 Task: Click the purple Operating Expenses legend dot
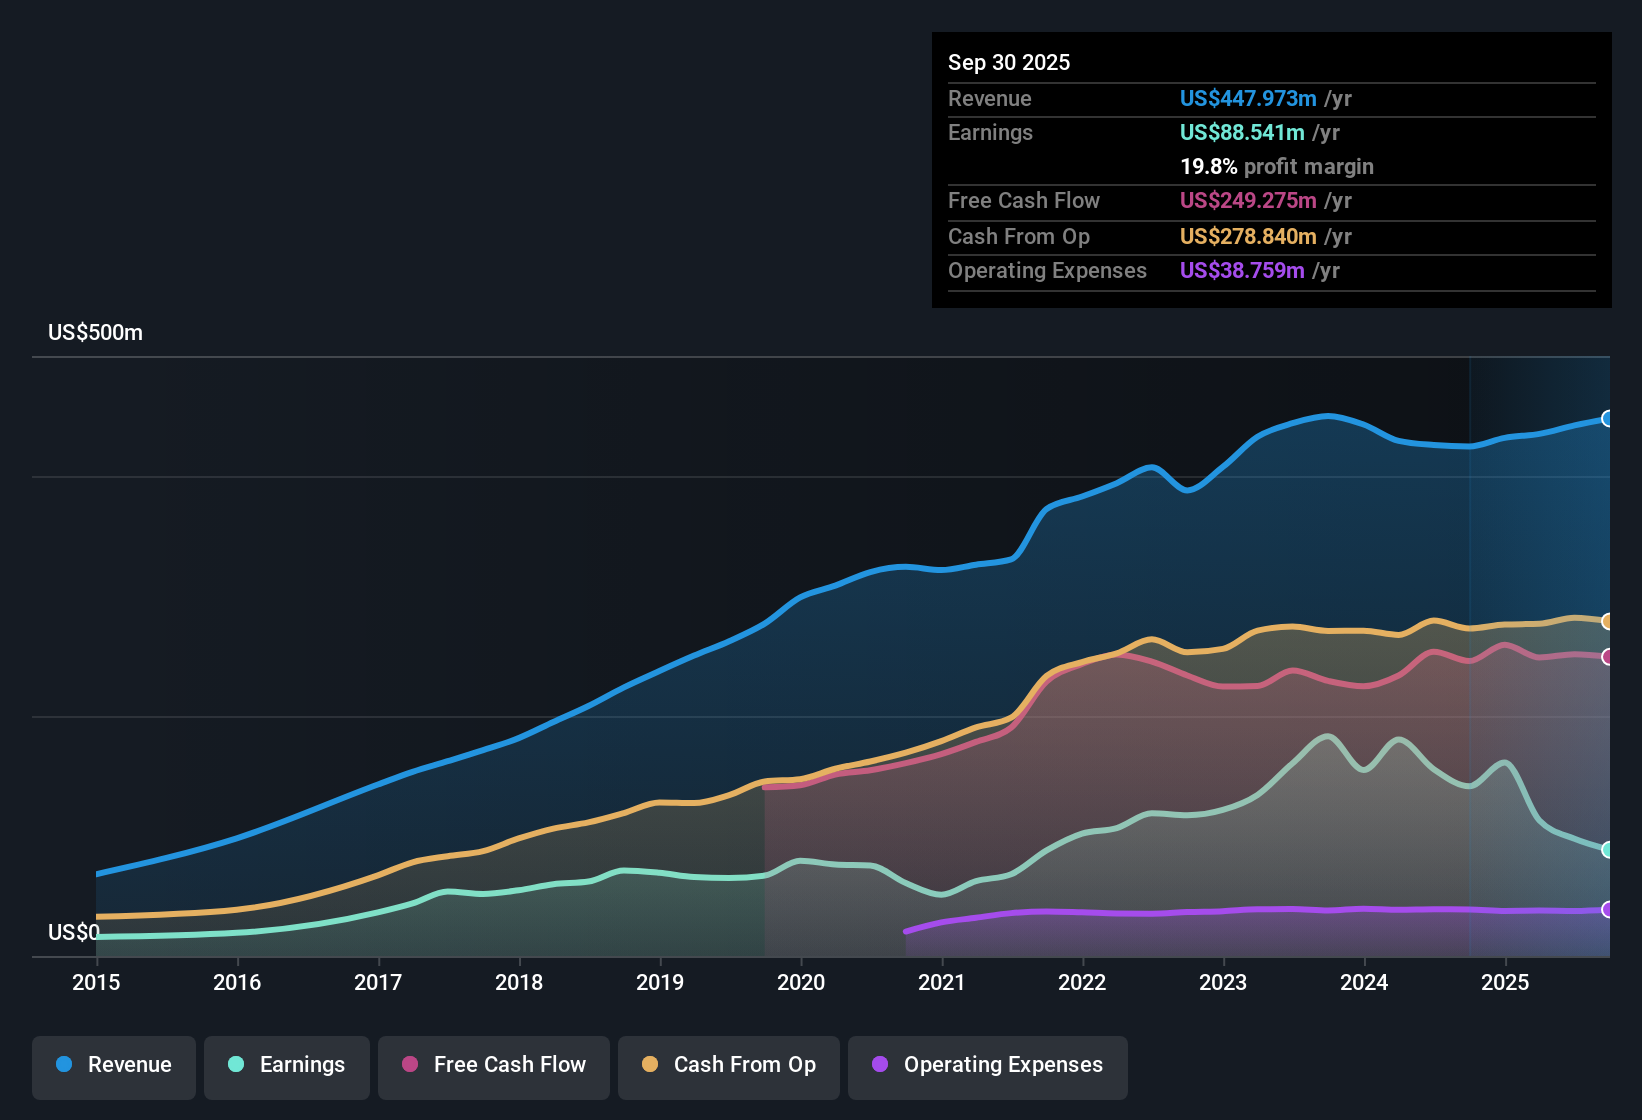[880, 1065]
